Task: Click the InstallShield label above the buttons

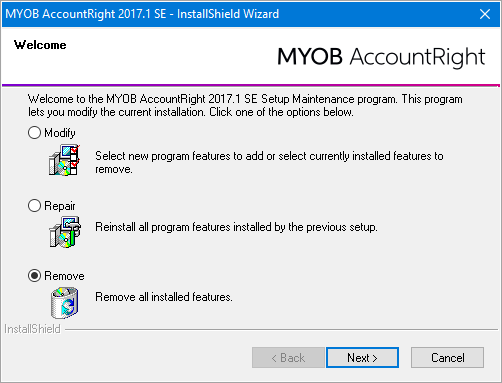Action: tap(32, 329)
